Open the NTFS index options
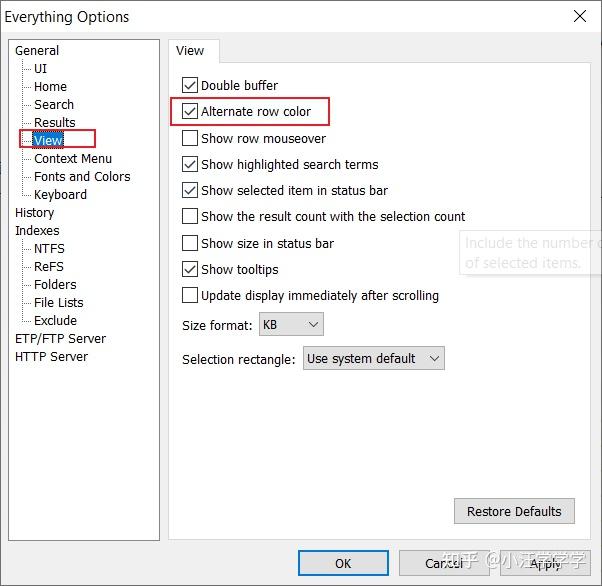The height and width of the screenshot is (586, 602). (49, 248)
